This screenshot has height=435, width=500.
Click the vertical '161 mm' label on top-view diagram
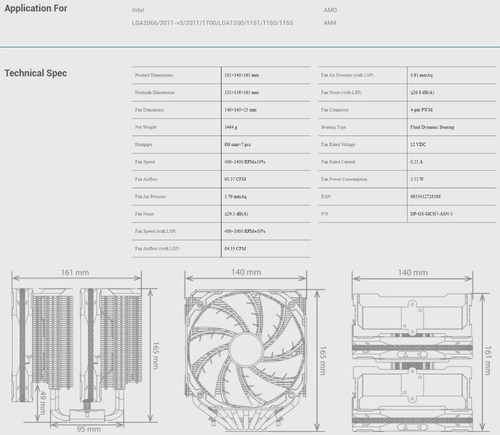click(x=488, y=361)
